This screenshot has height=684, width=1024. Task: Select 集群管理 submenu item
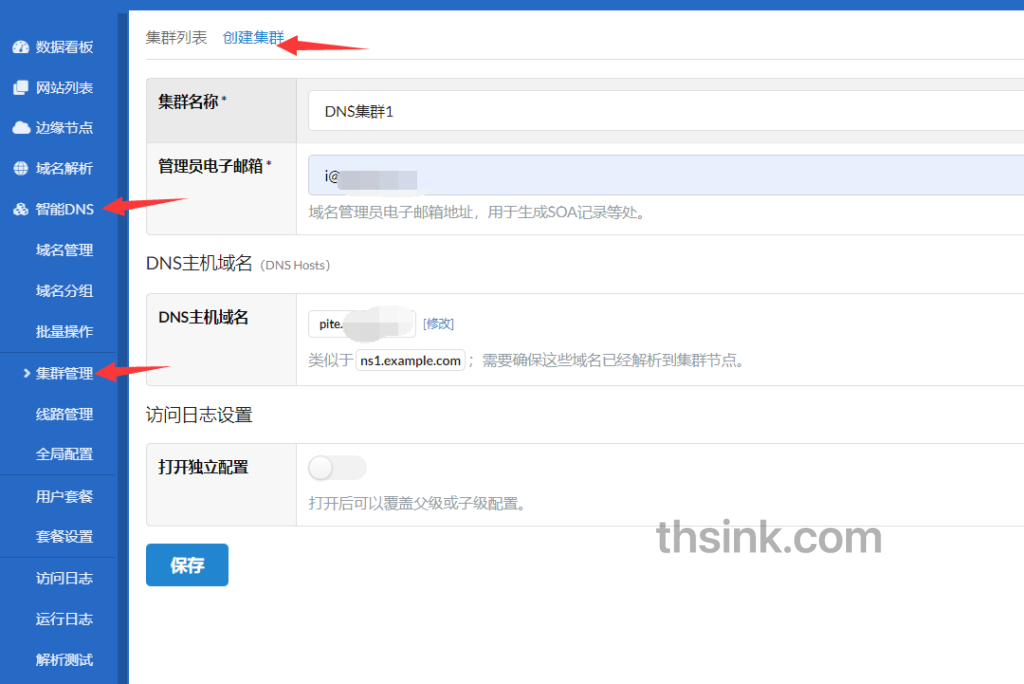(64, 373)
